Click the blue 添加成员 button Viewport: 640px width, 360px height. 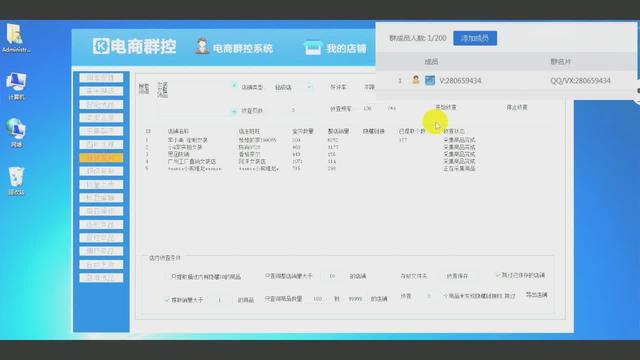pos(475,38)
